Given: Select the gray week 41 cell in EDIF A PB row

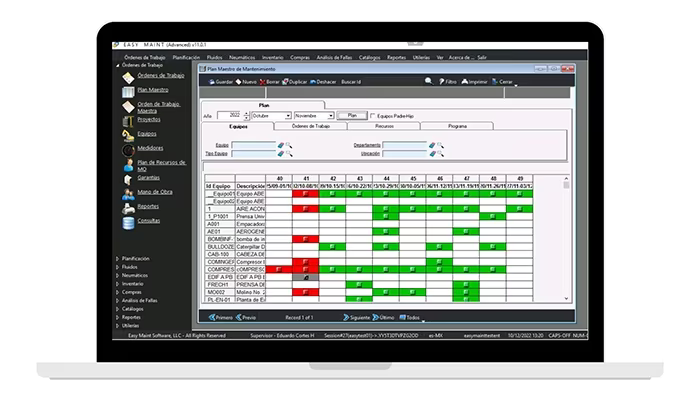Looking at the screenshot, I should 306,277.
